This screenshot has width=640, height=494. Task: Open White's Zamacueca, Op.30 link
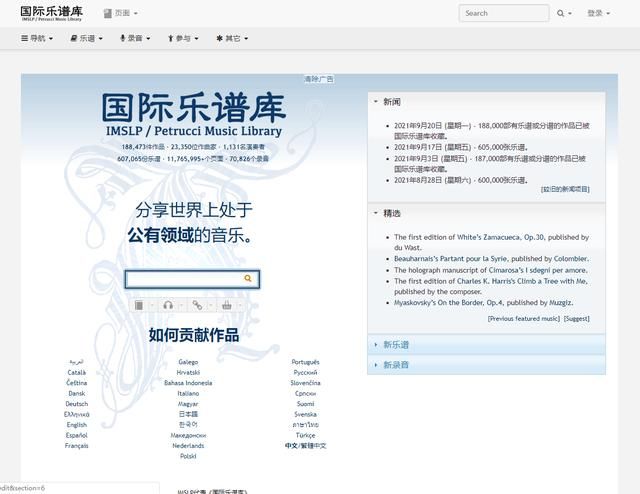pyautogui.click(x=501, y=237)
